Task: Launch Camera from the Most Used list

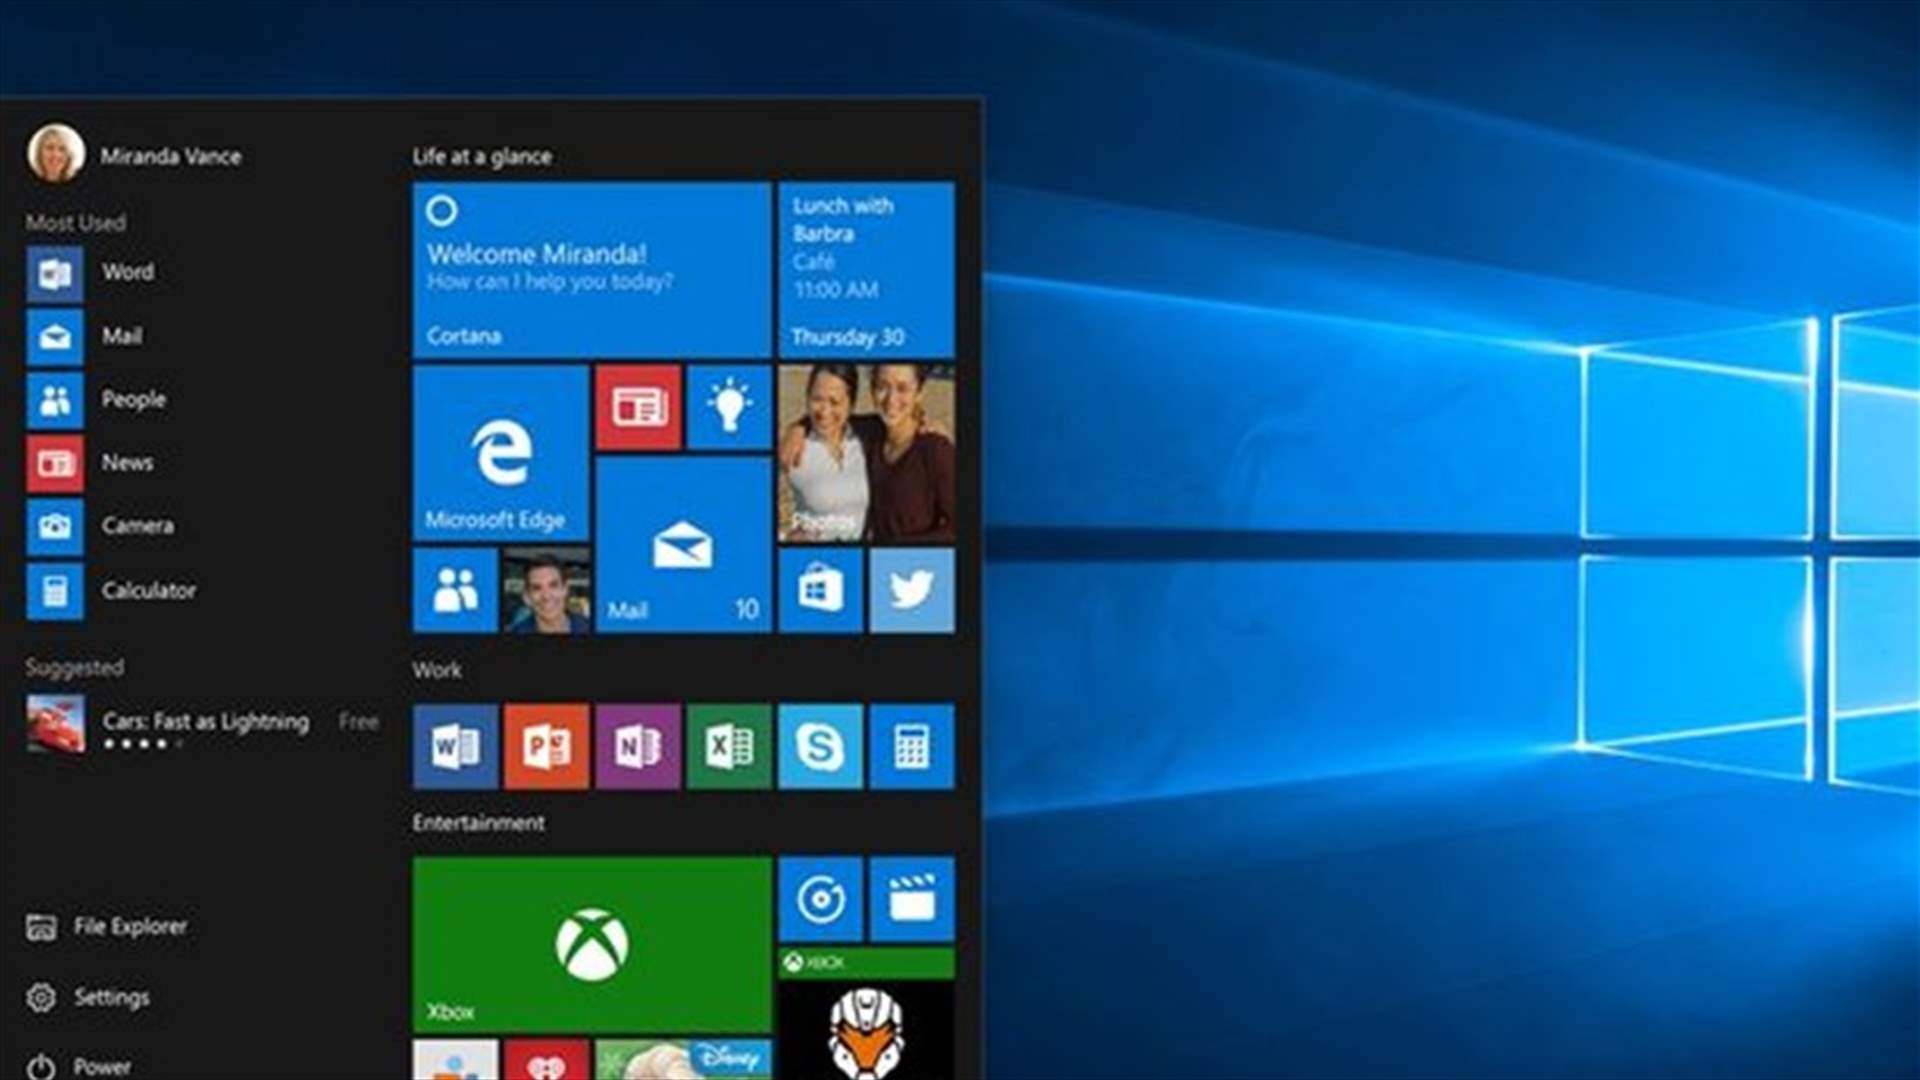Action: [x=100, y=526]
